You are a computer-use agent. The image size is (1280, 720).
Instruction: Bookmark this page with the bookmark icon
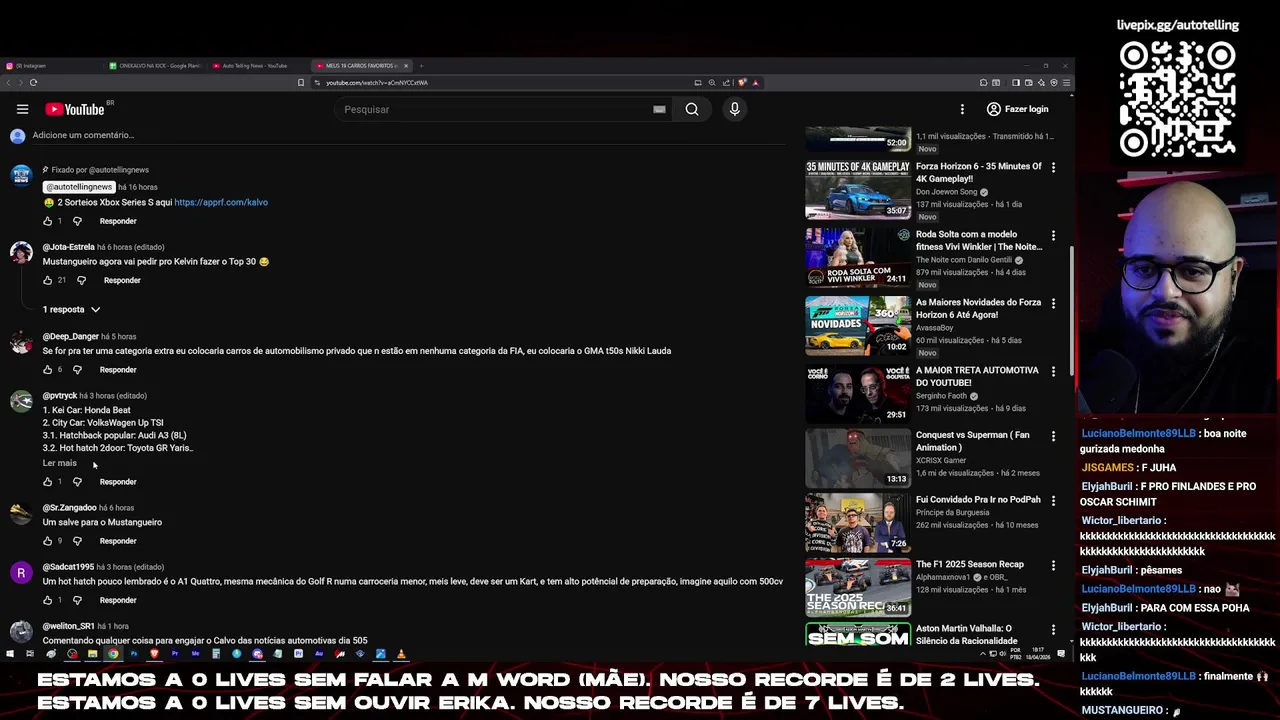click(301, 83)
